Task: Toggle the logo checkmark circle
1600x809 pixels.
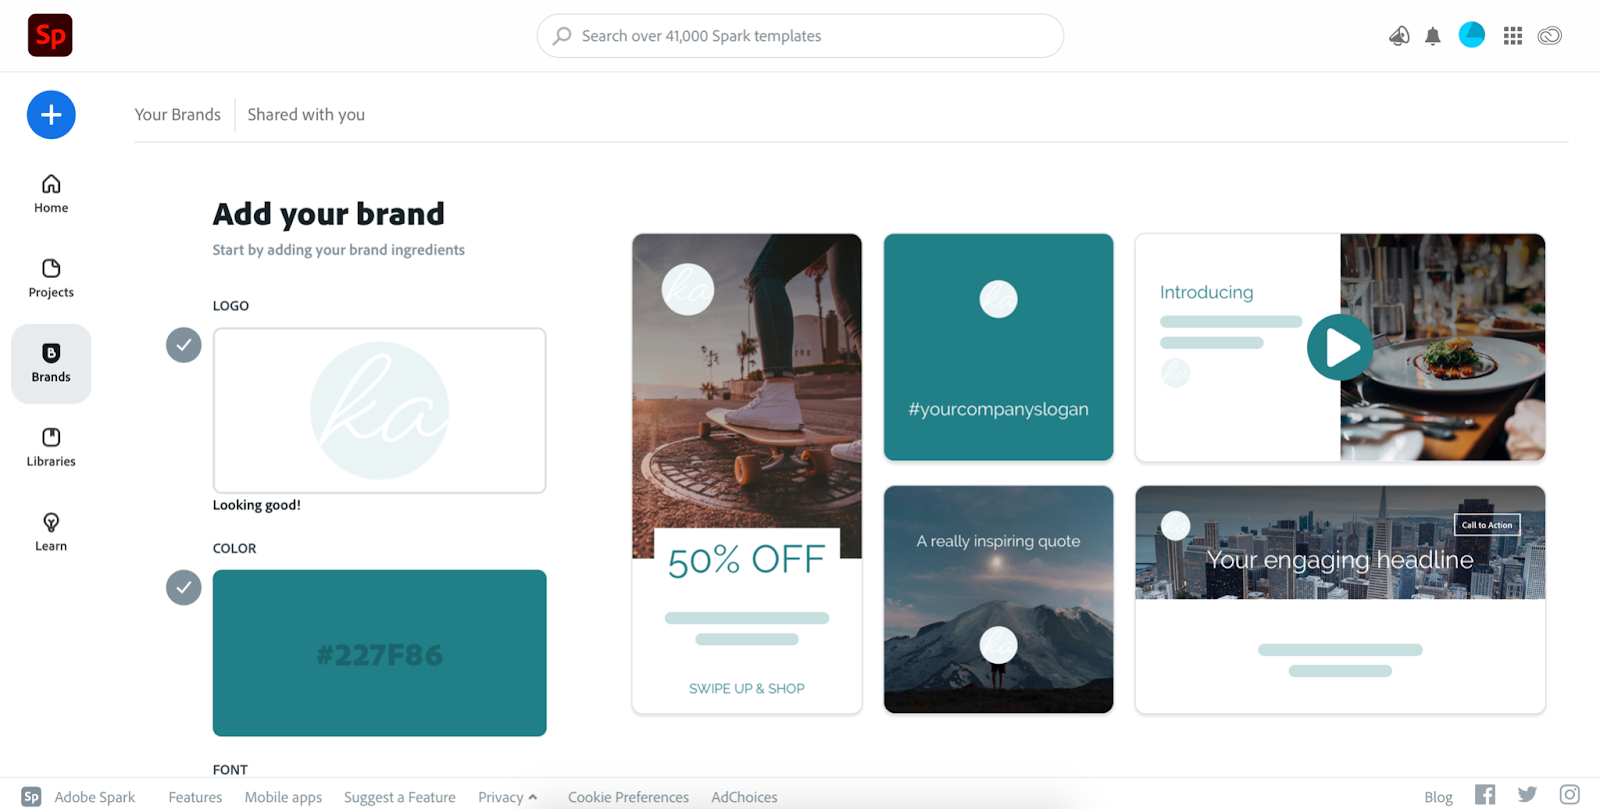Action: [x=184, y=345]
